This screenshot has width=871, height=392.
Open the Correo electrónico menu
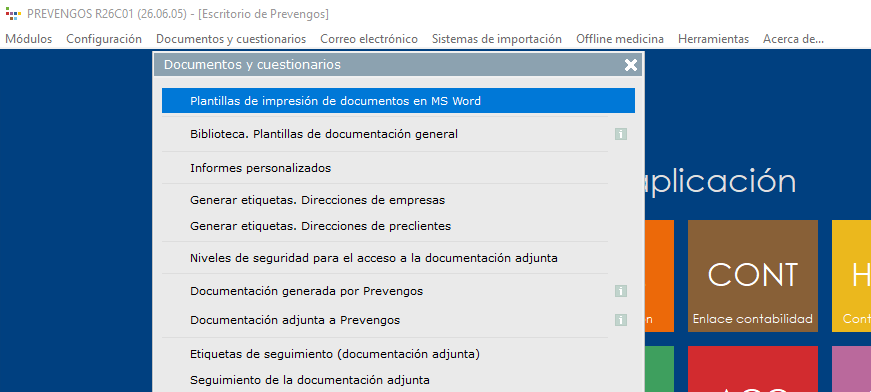click(x=369, y=39)
